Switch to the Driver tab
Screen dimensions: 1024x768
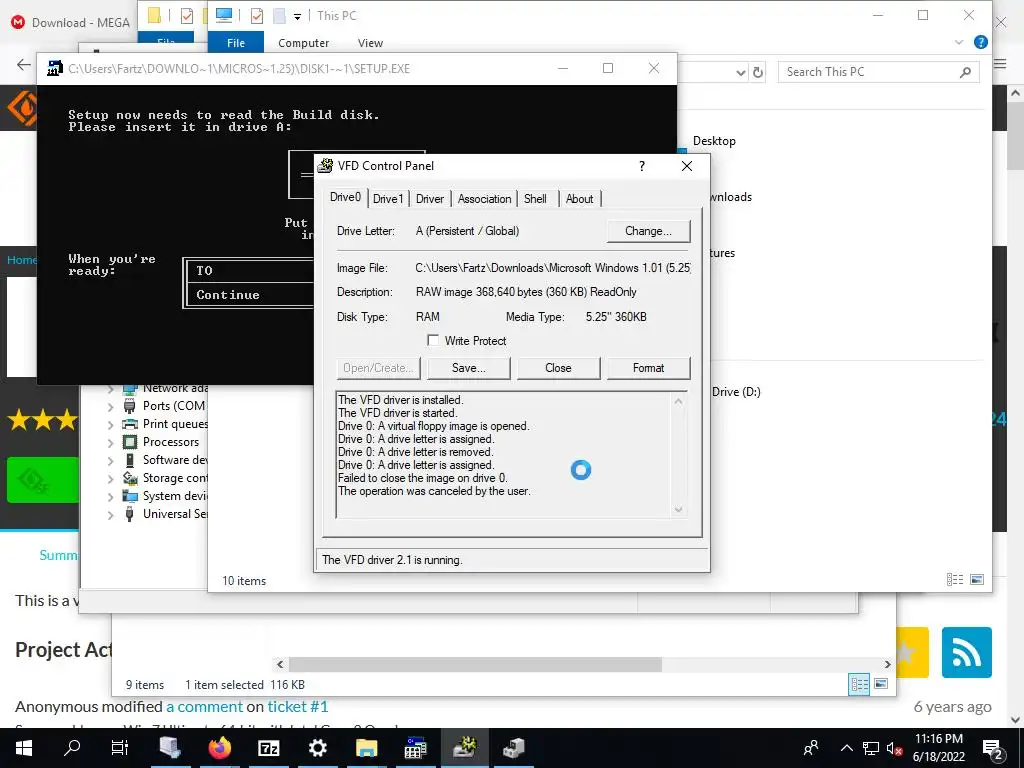click(x=430, y=199)
